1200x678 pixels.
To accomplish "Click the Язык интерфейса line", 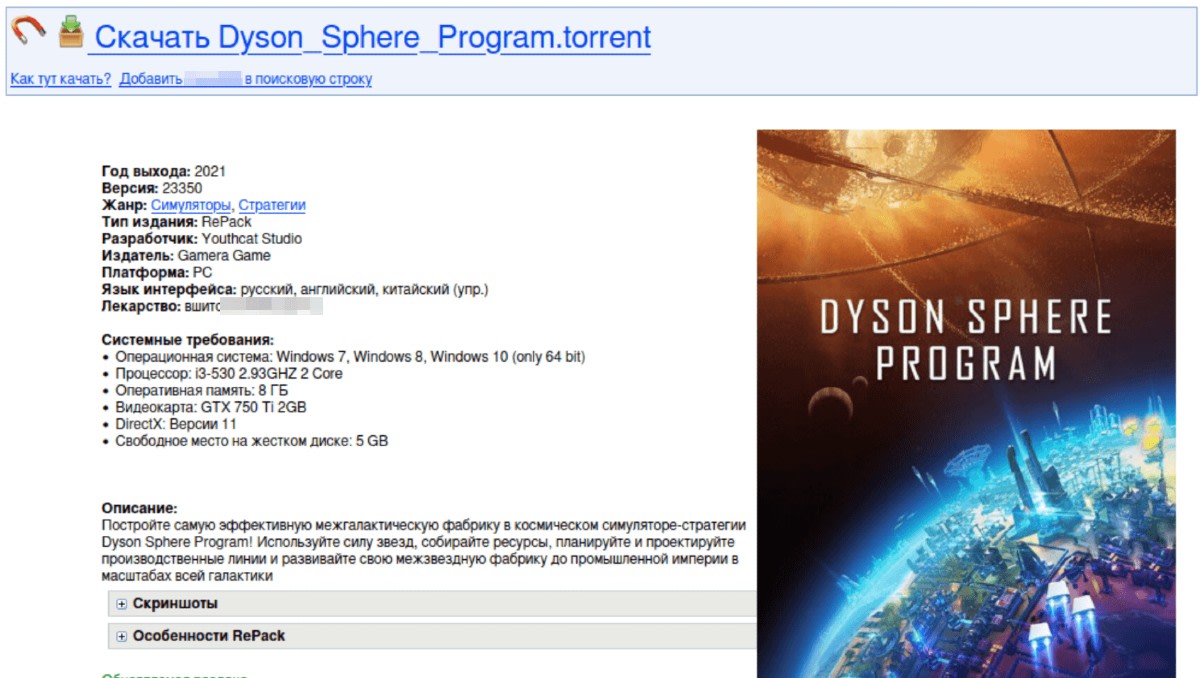I will coord(295,289).
